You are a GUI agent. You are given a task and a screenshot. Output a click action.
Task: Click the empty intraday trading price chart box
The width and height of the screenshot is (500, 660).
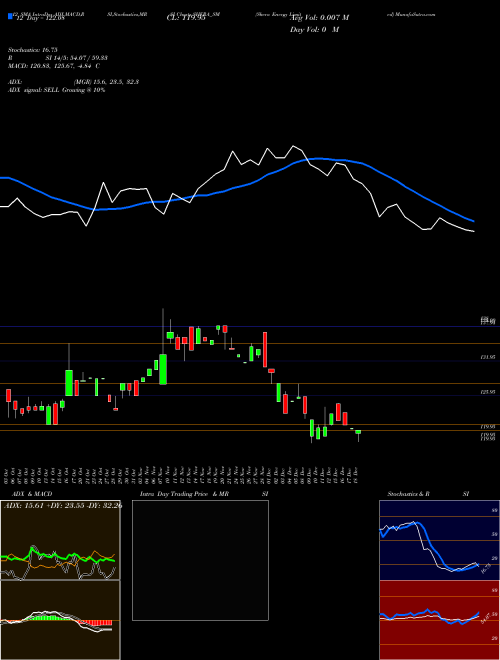click(x=200, y=560)
